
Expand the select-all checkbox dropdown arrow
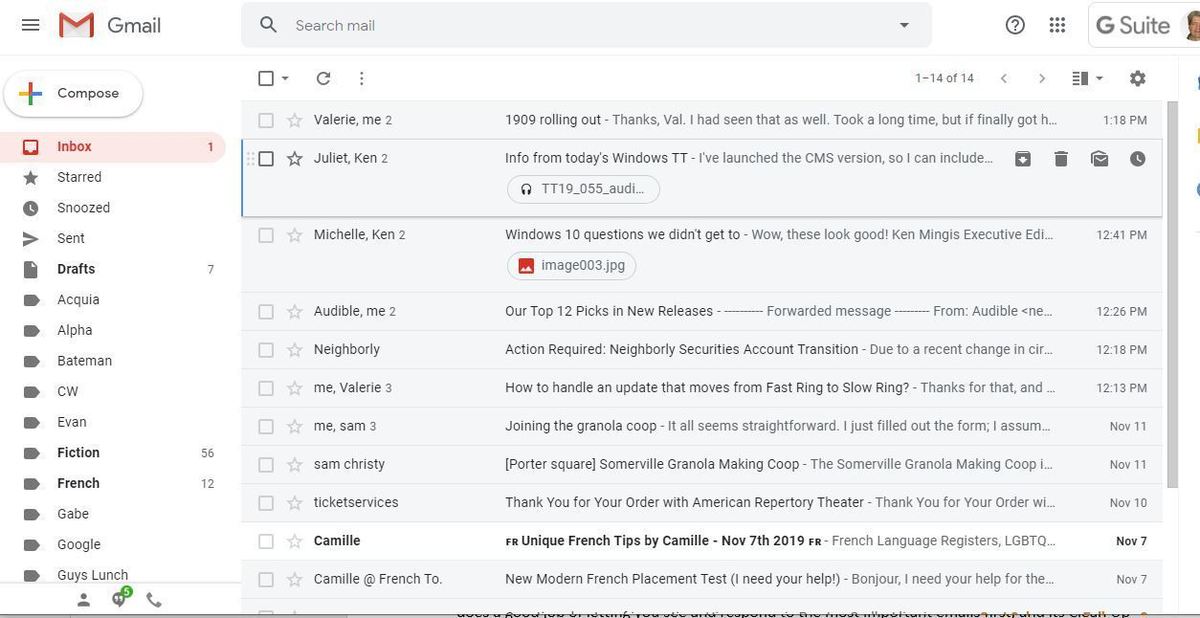click(x=285, y=78)
